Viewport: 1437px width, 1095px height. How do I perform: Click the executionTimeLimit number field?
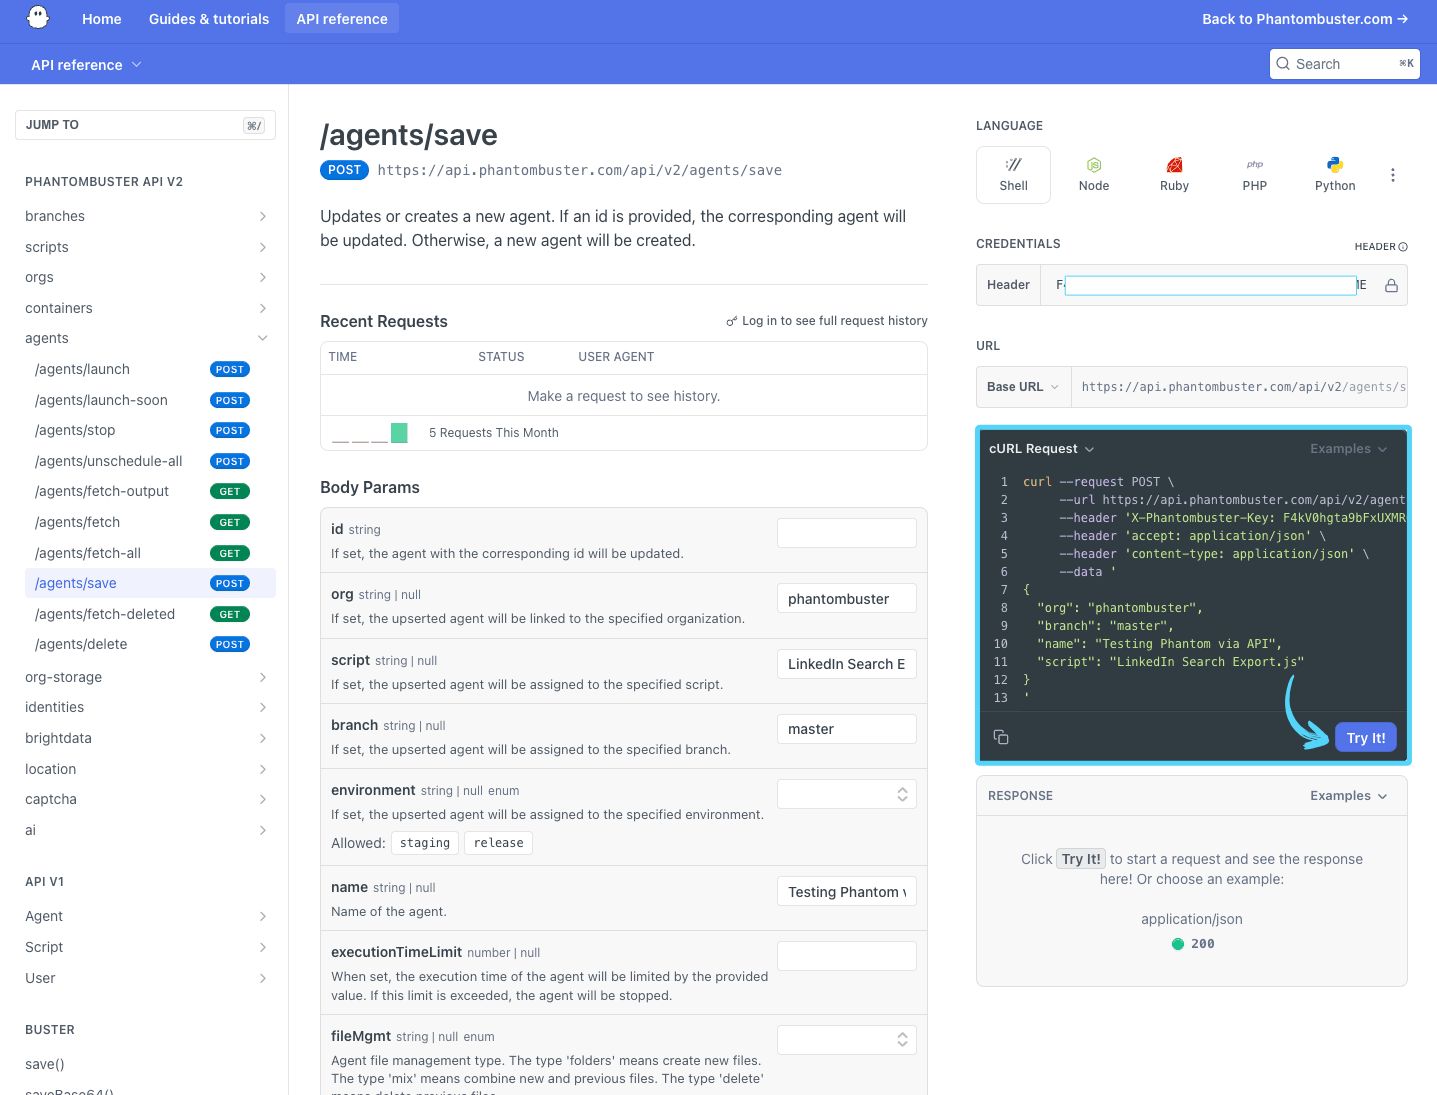pyautogui.click(x=847, y=956)
